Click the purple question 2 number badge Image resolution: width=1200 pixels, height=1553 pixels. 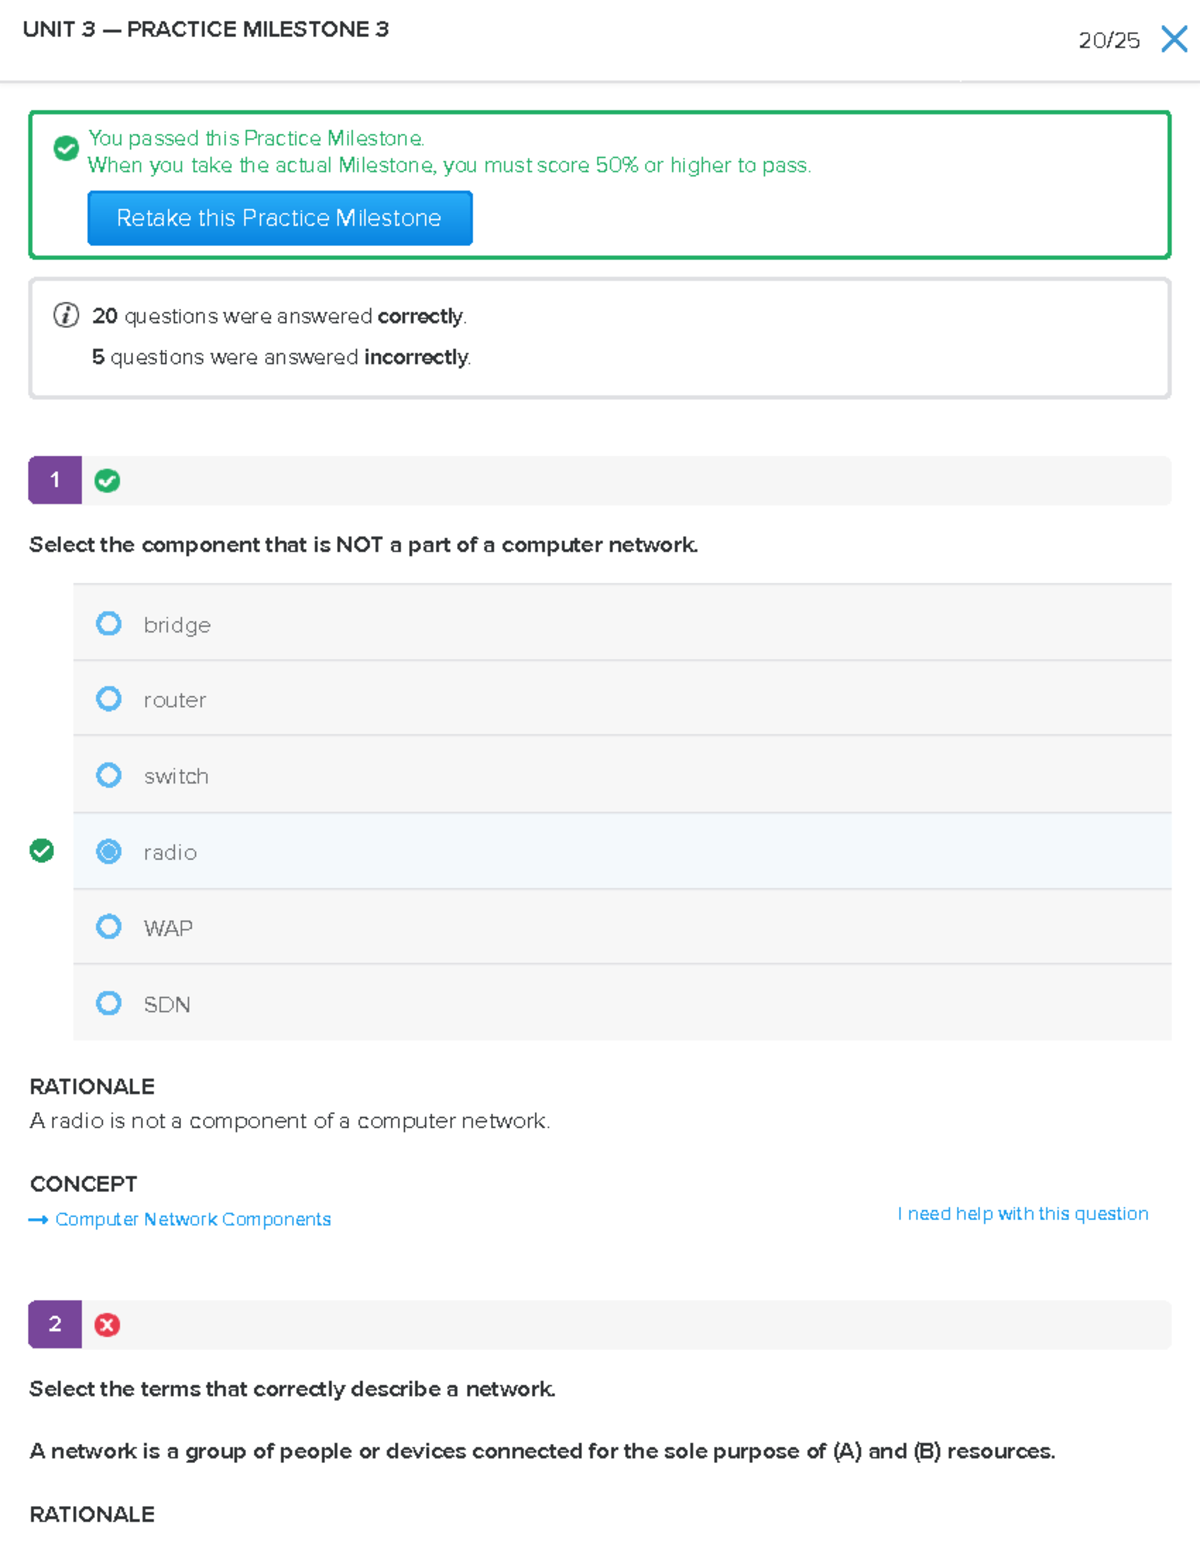(x=55, y=1325)
